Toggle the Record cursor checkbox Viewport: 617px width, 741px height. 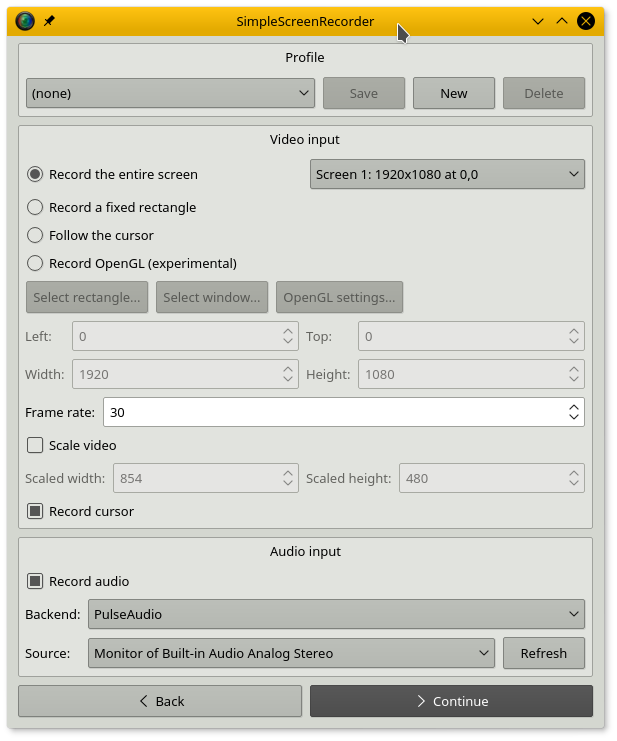35,512
